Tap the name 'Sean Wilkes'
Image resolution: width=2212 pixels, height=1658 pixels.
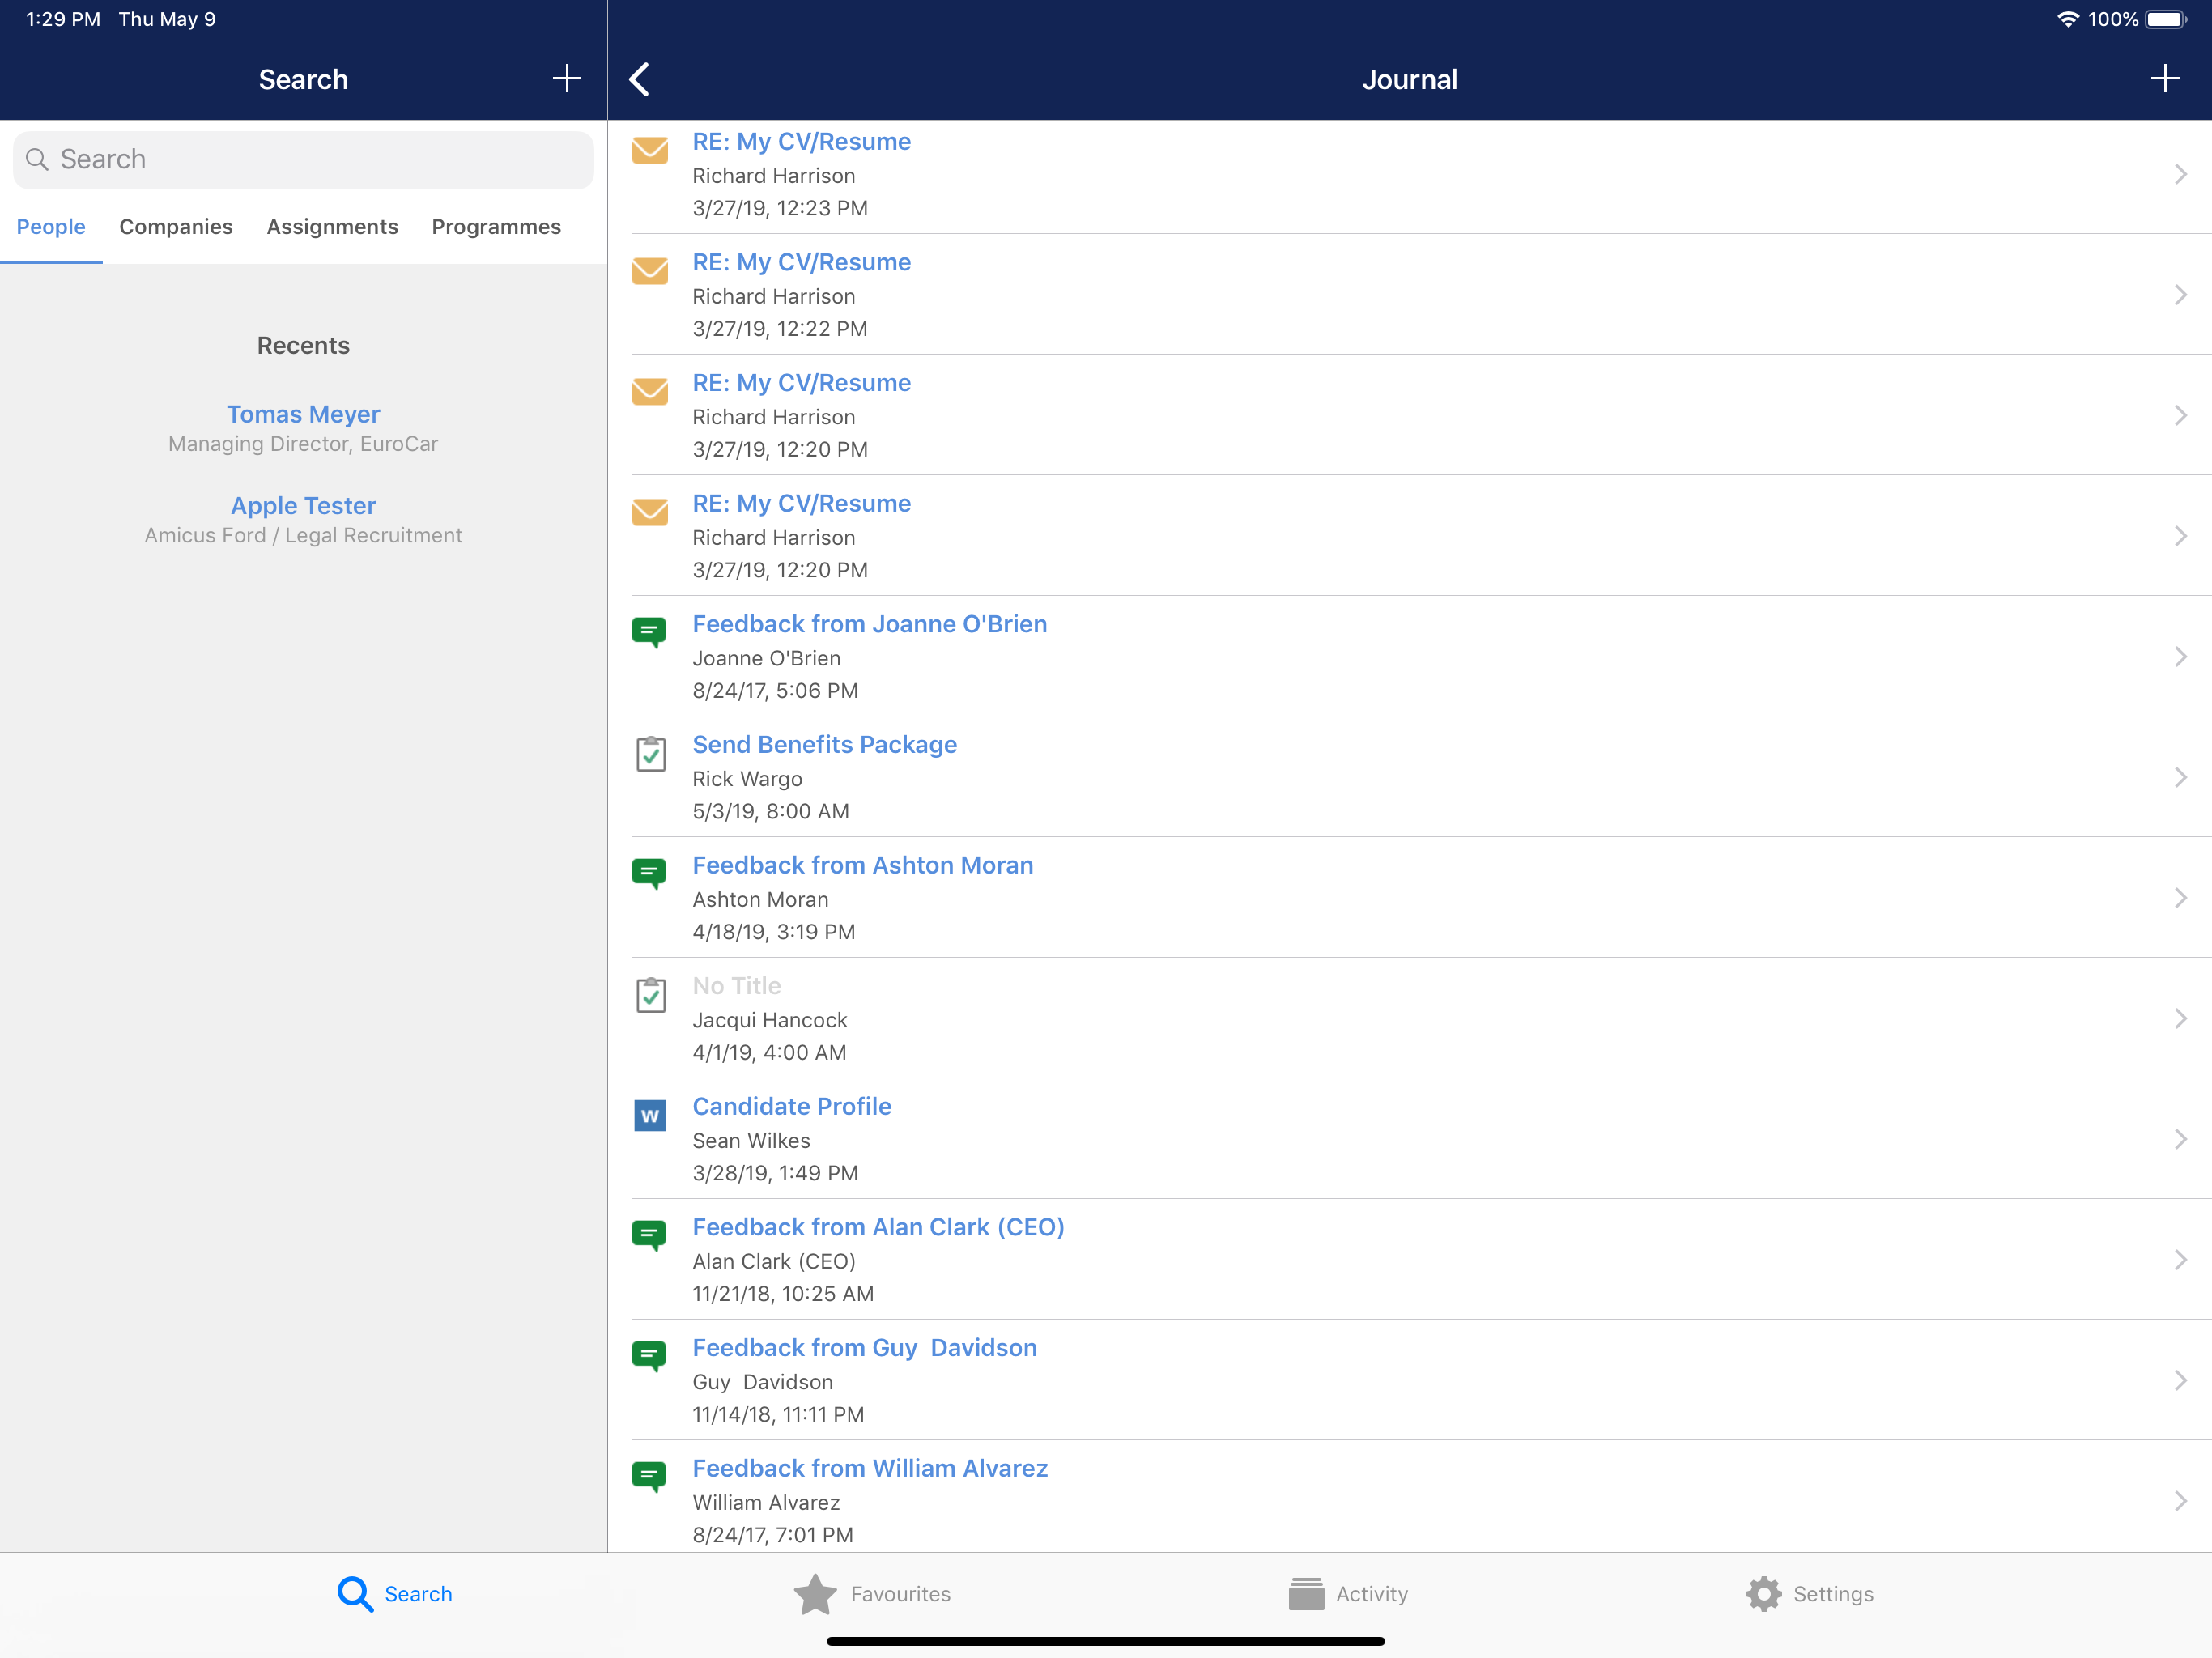[x=751, y=1141]
